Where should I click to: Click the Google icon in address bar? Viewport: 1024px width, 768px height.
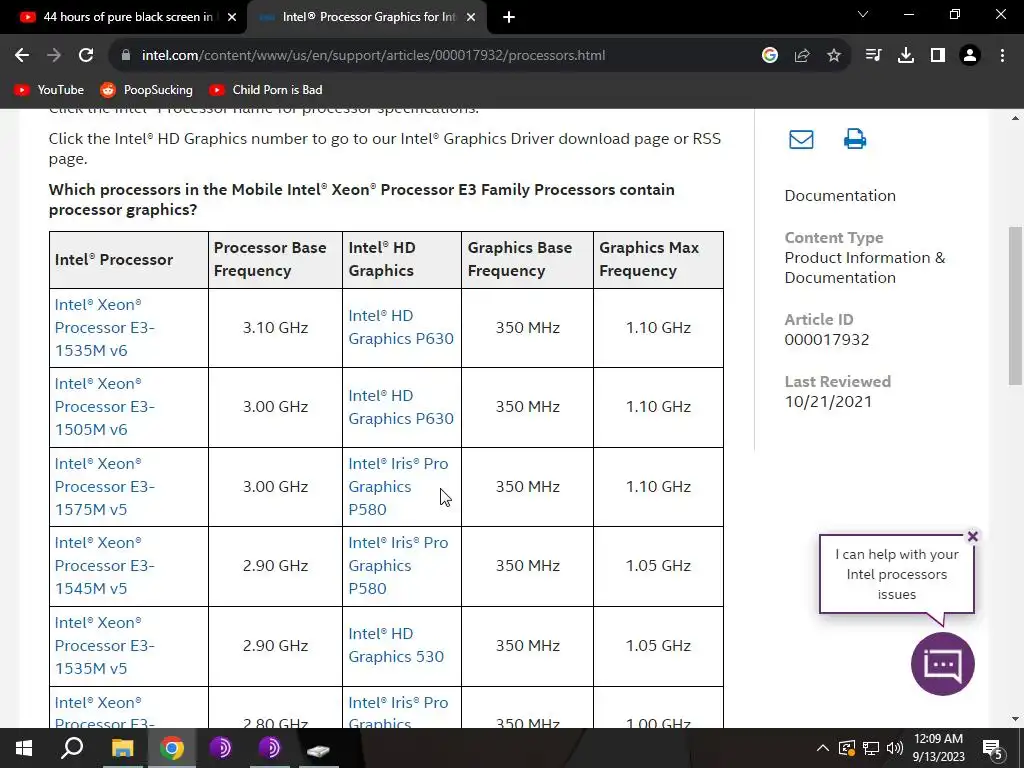(x=770, y=56)
